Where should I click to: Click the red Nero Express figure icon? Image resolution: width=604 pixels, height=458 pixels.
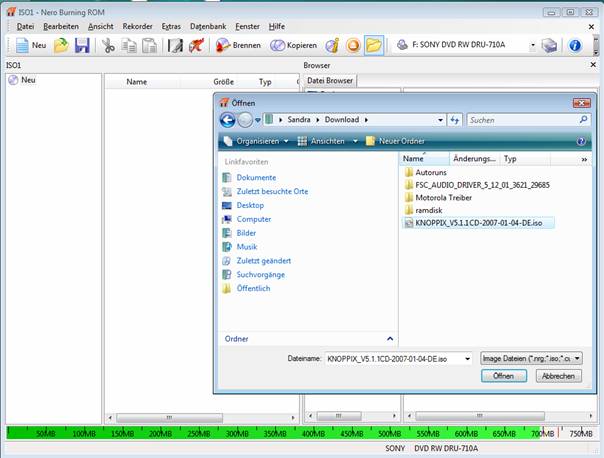(196, 45)
